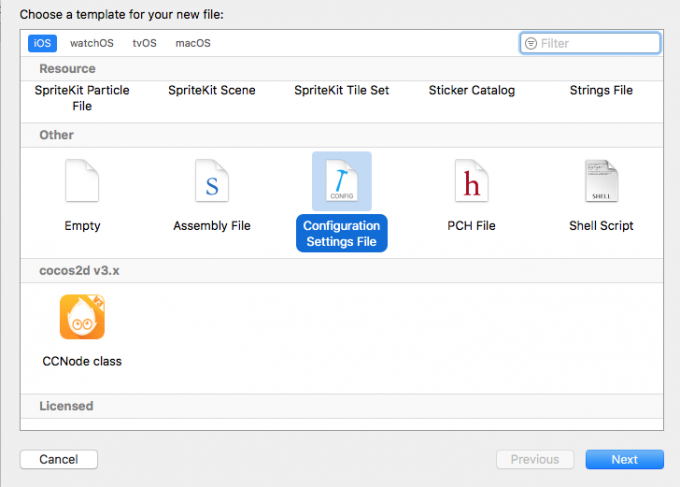Screen dimensions: 680x487
Task: Select the iOS platform tab
Action: (x=43, y=43)
